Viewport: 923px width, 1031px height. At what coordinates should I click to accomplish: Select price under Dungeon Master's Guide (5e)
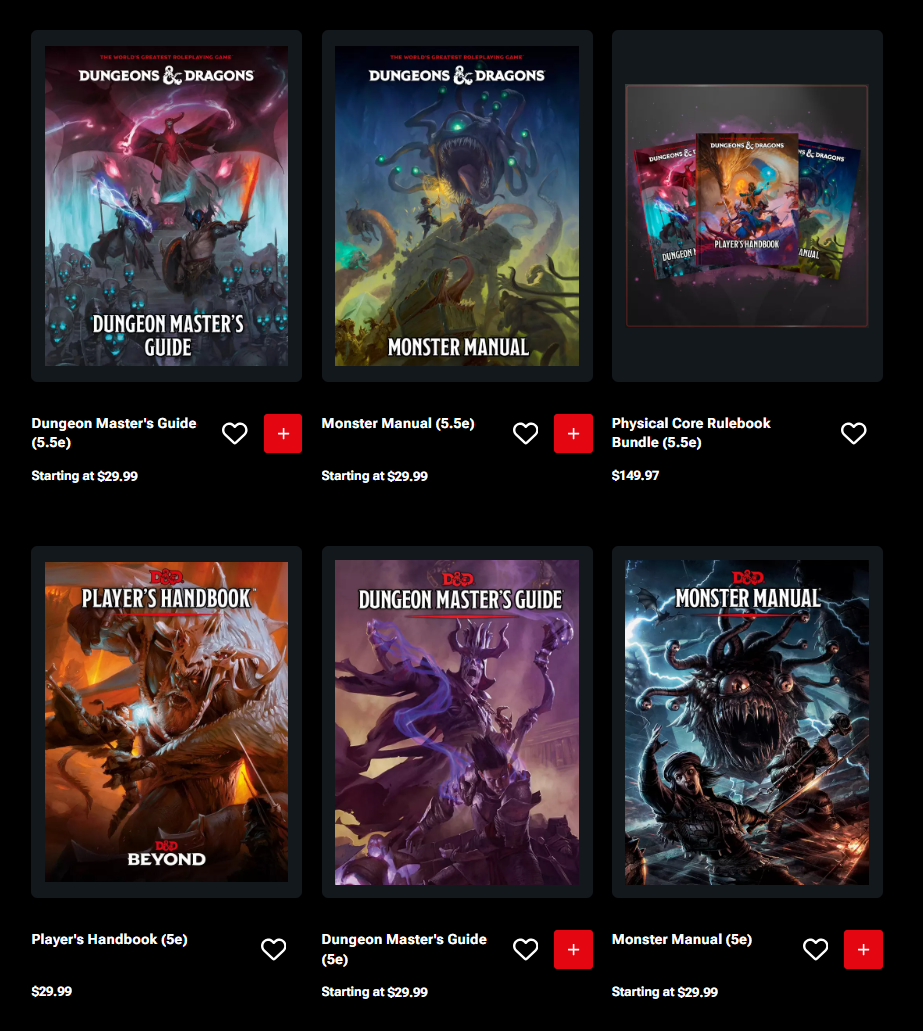click(375, 992)
